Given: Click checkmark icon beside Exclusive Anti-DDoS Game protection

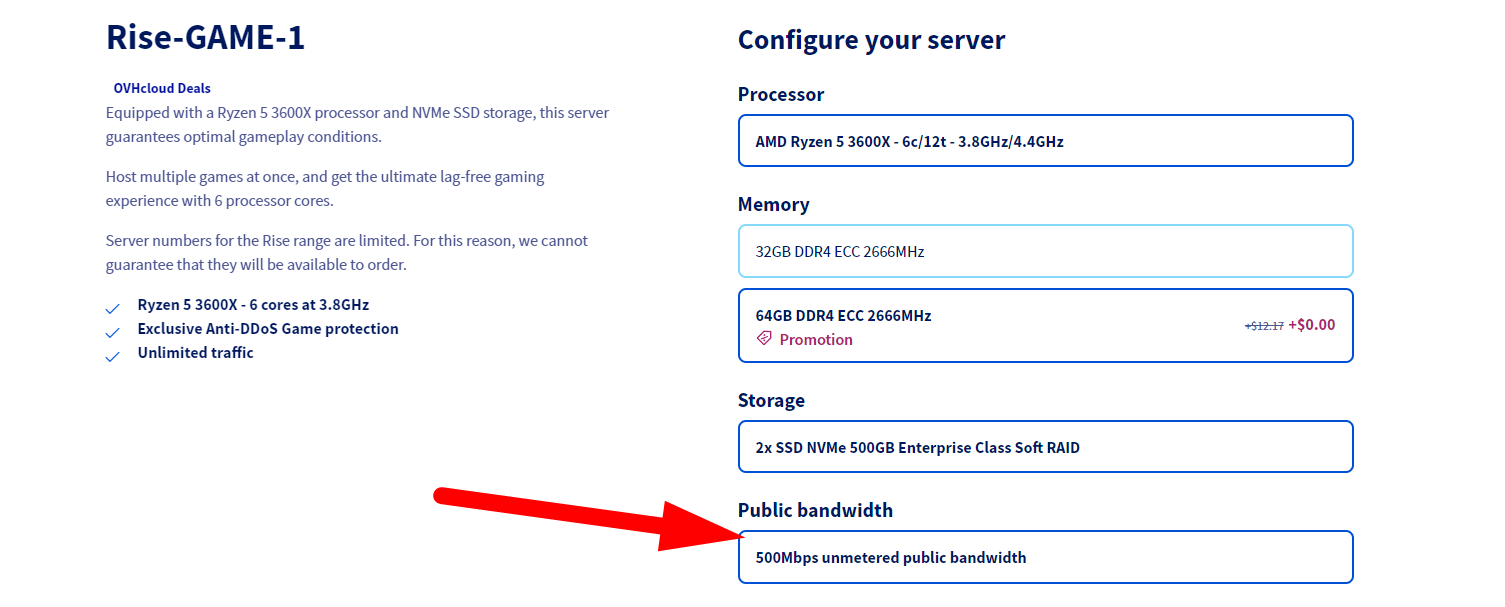Looking at the screenshot, I should pyautogui.click(x=113, y=332).
